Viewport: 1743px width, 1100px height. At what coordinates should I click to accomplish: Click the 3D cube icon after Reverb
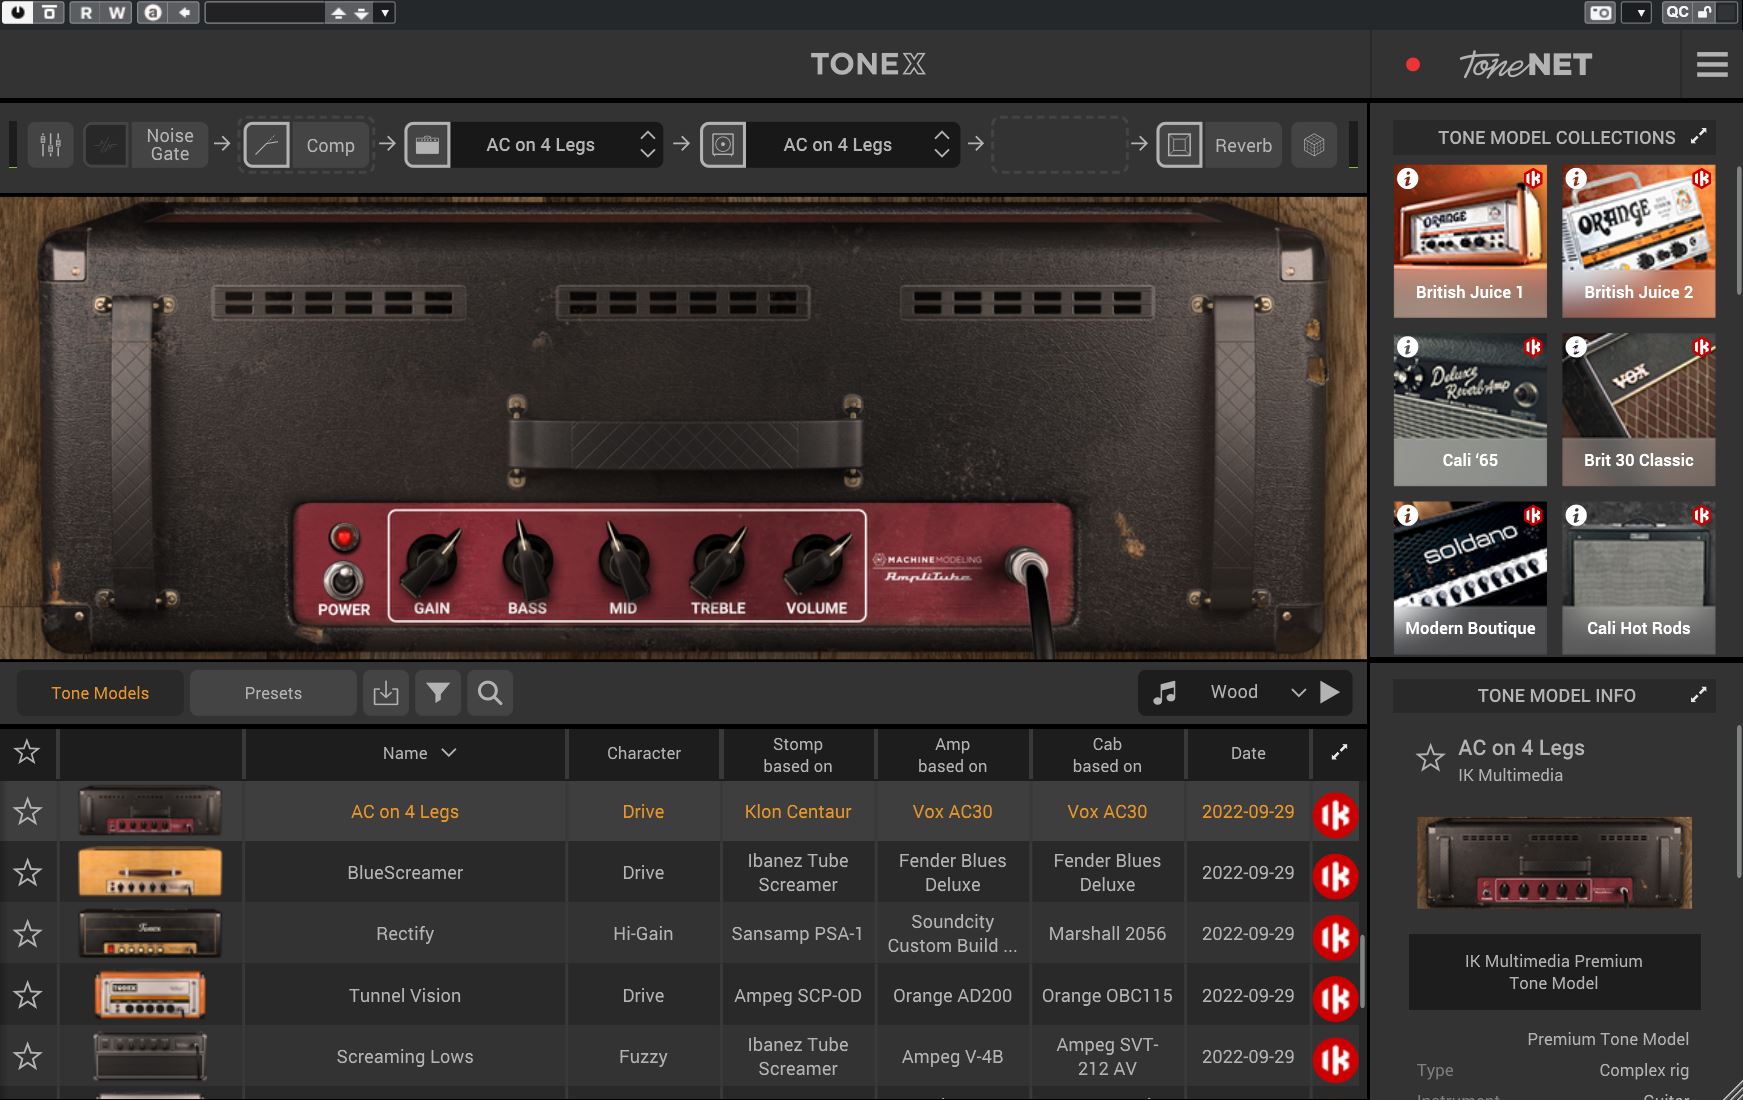pos(1313,144)
